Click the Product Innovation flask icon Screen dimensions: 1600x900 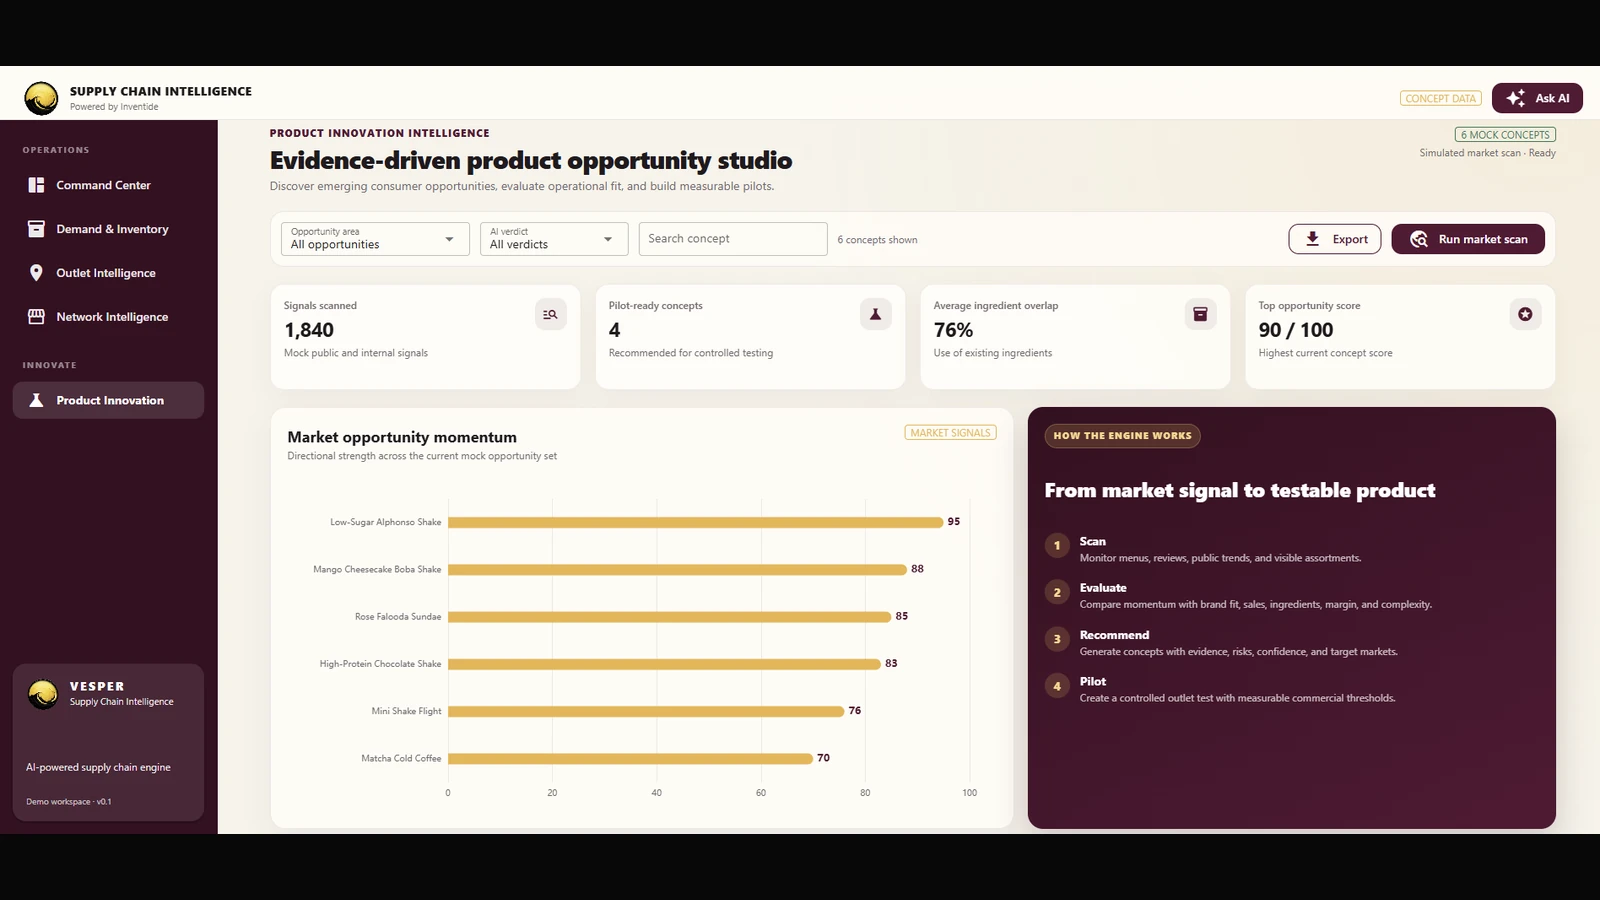[36, 400]
